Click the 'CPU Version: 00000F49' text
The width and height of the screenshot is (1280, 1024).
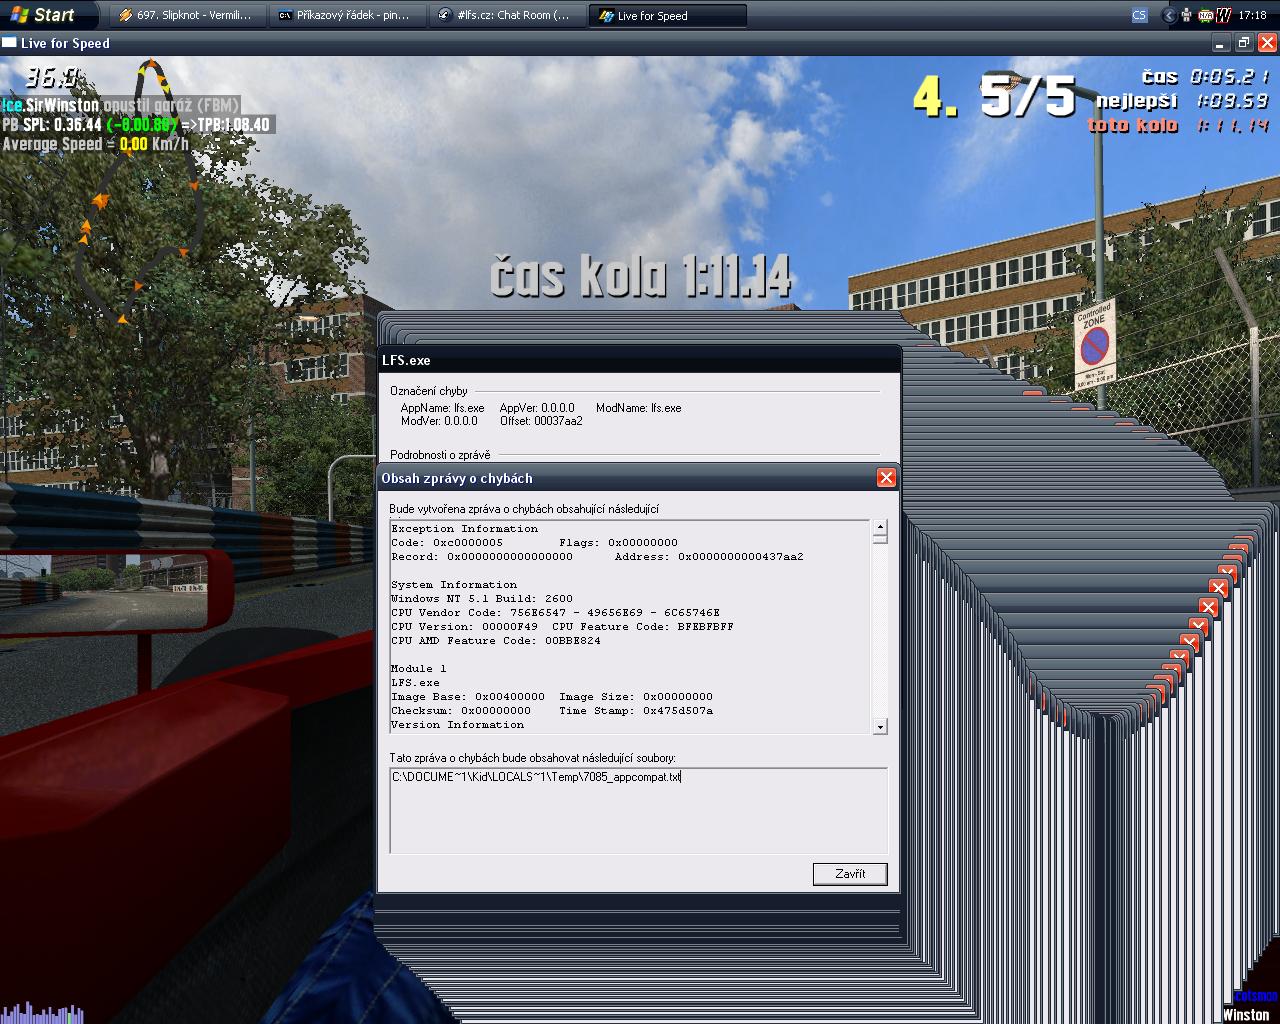(x=464, y=627)
